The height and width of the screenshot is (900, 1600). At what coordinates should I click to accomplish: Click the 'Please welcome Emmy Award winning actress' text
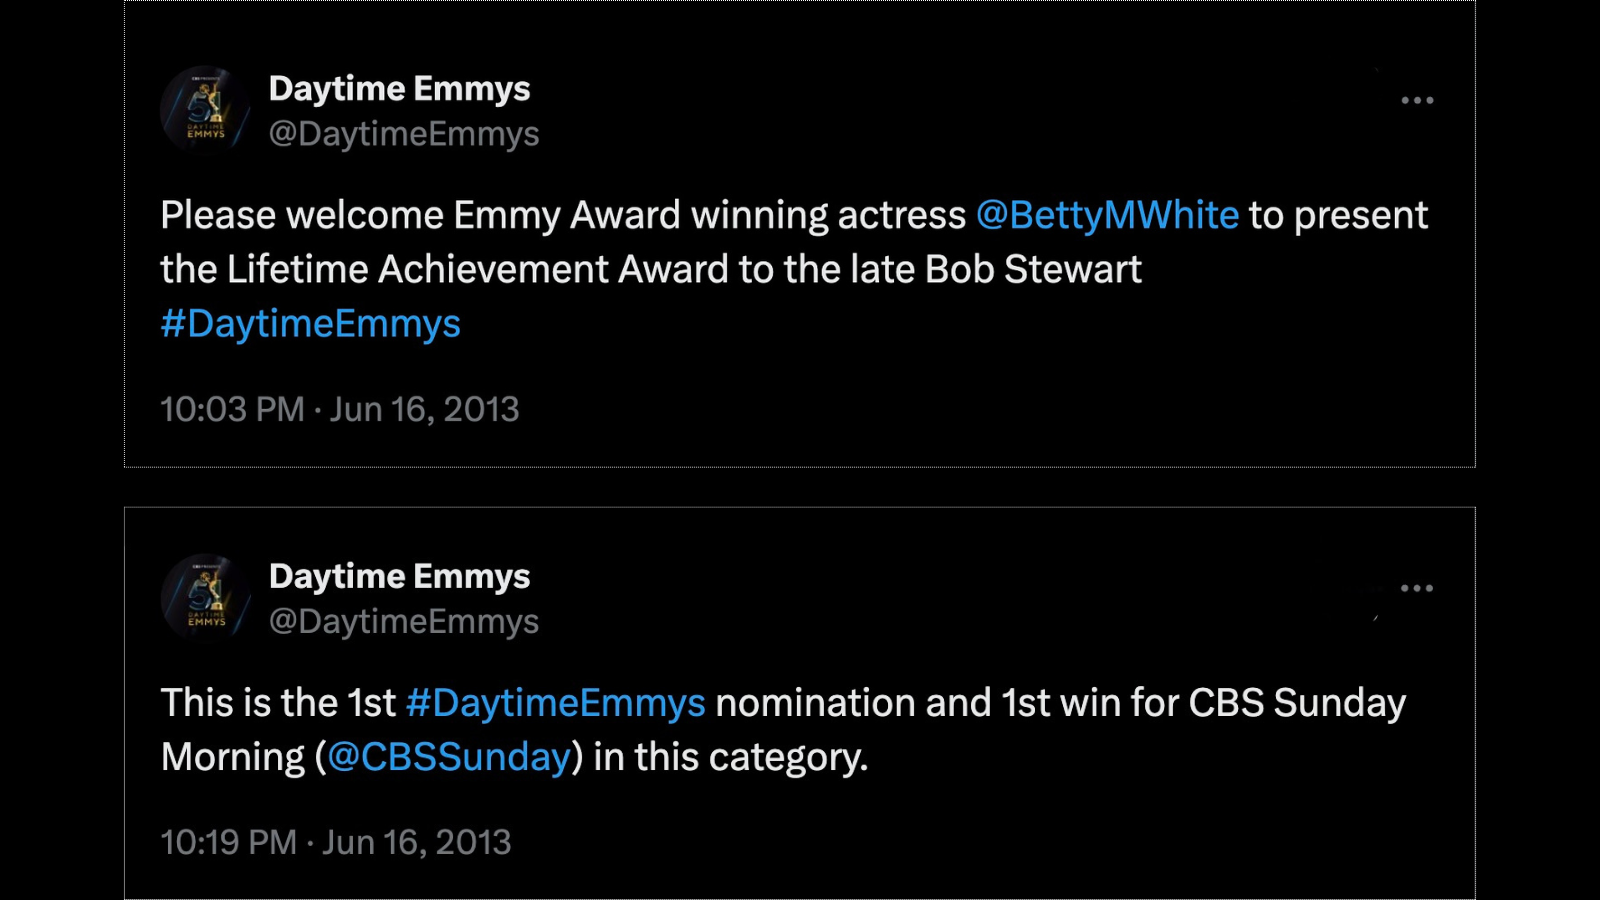pos(563,216)
